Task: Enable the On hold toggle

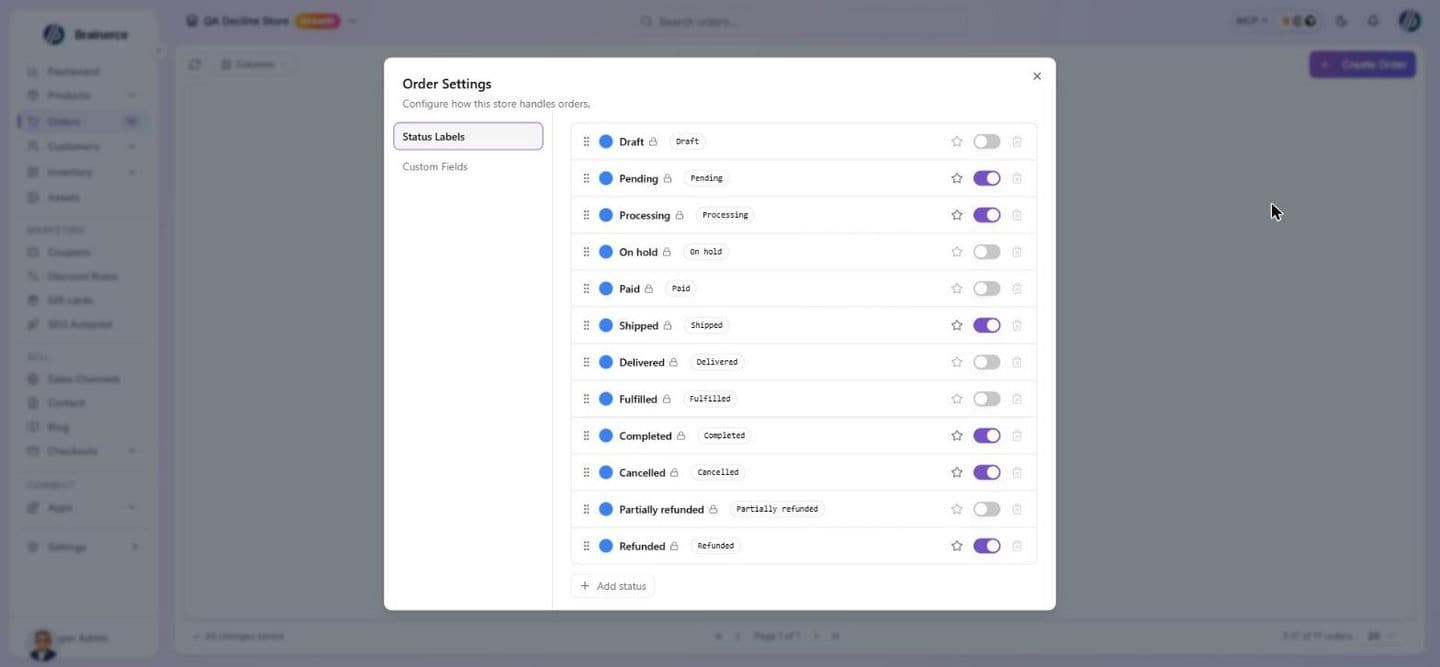Action: [987, 252]
